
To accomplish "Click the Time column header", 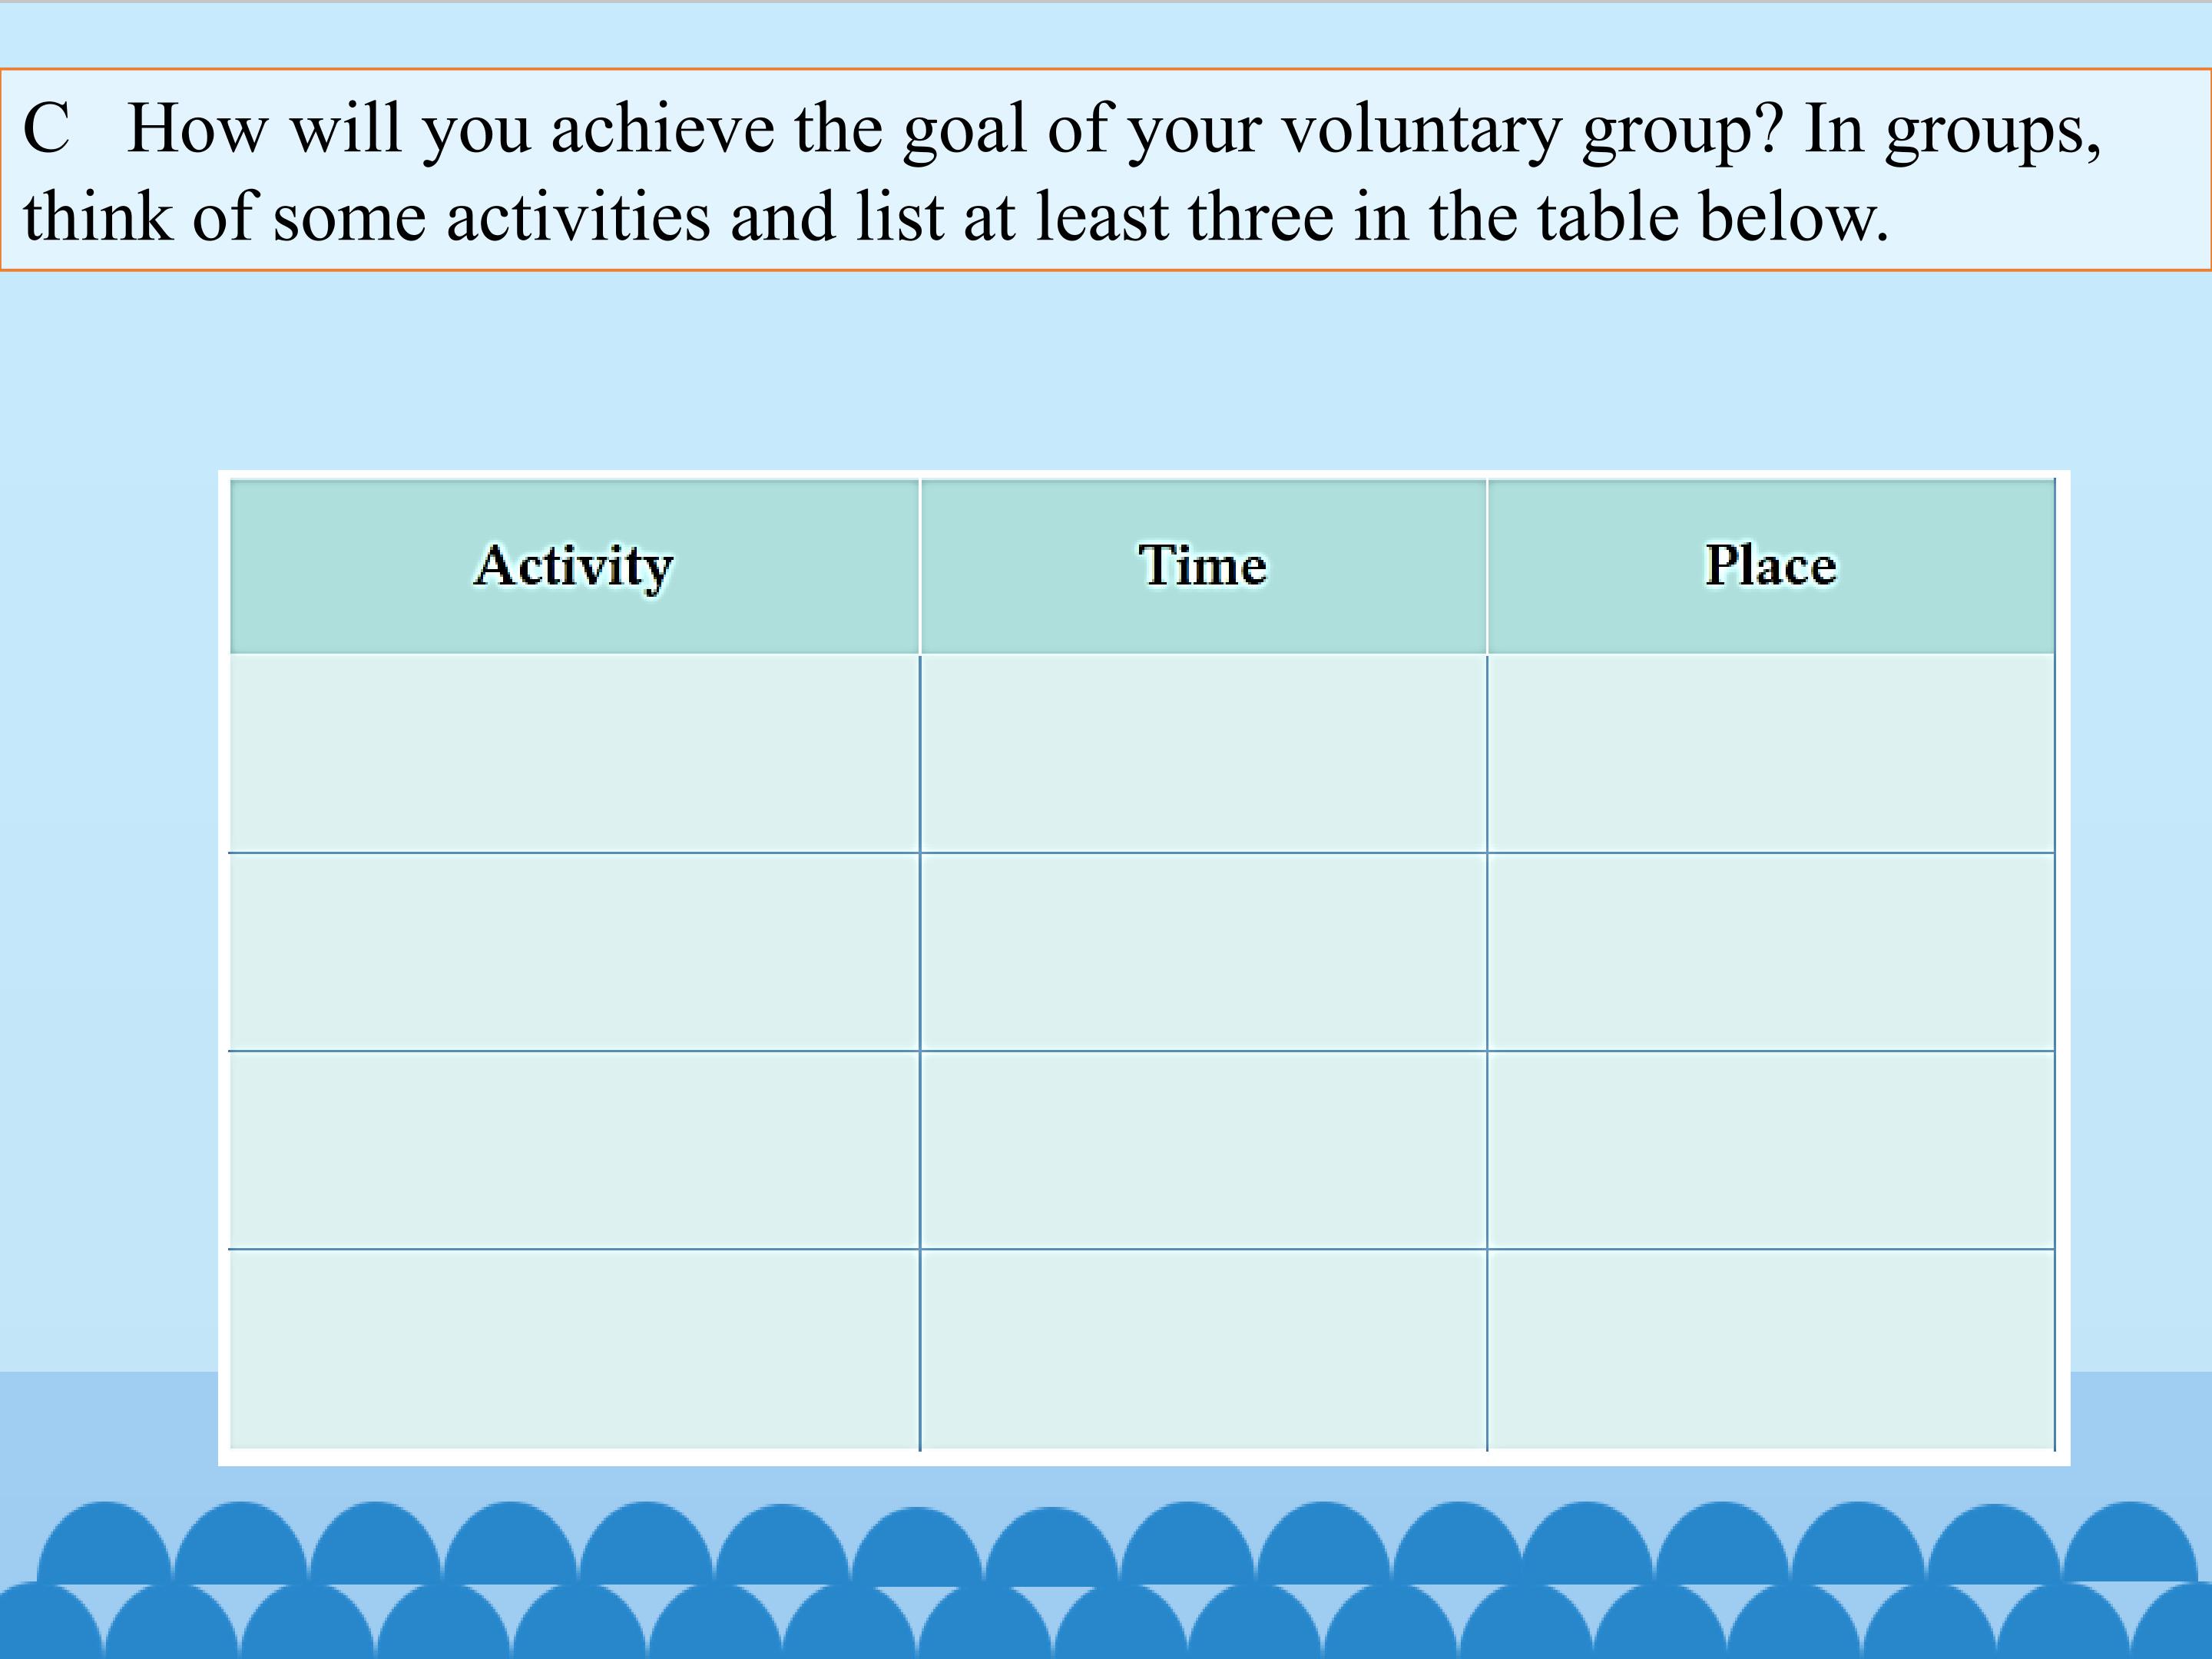I will pyautogui.click(x=1203, y=566).
